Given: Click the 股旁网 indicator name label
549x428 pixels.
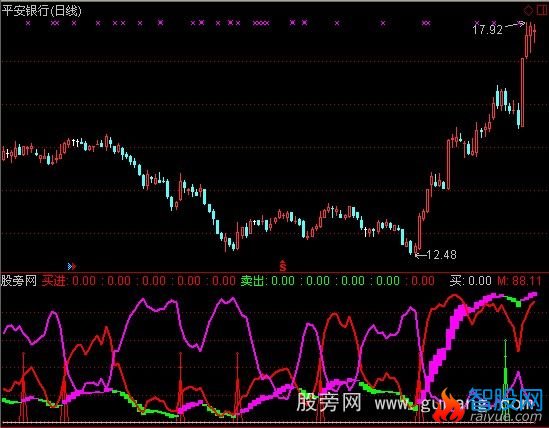Looking at the screenshot, I should click(19, 281).
